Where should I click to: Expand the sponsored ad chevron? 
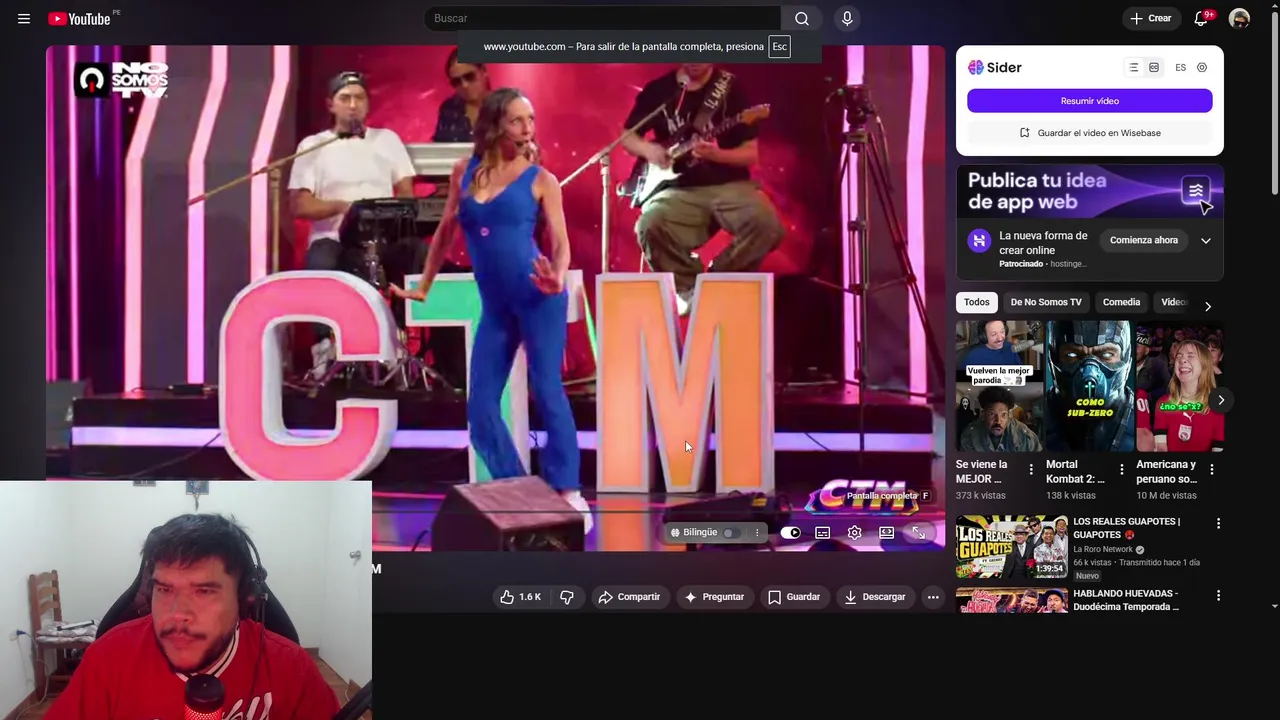pyautogui.click(x=1206, y=241)
